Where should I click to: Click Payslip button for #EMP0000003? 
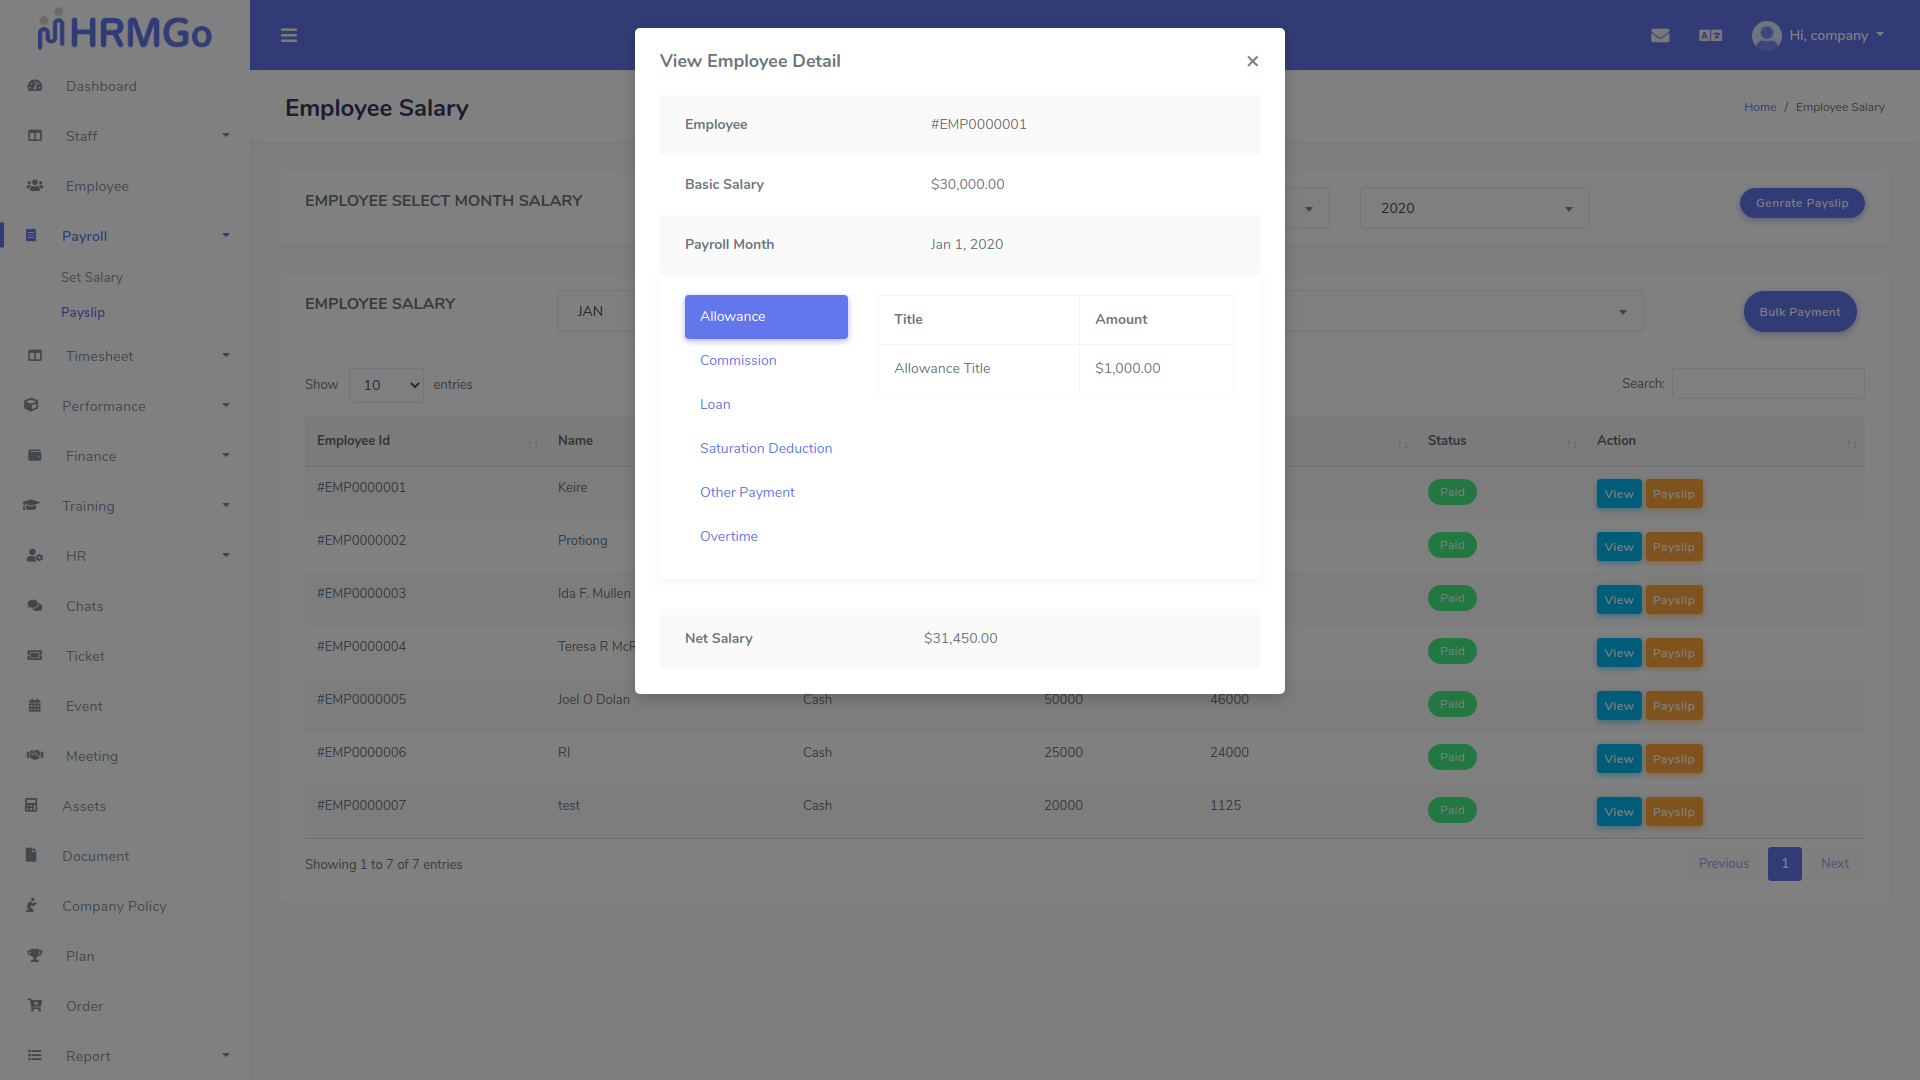point(1674,600)
